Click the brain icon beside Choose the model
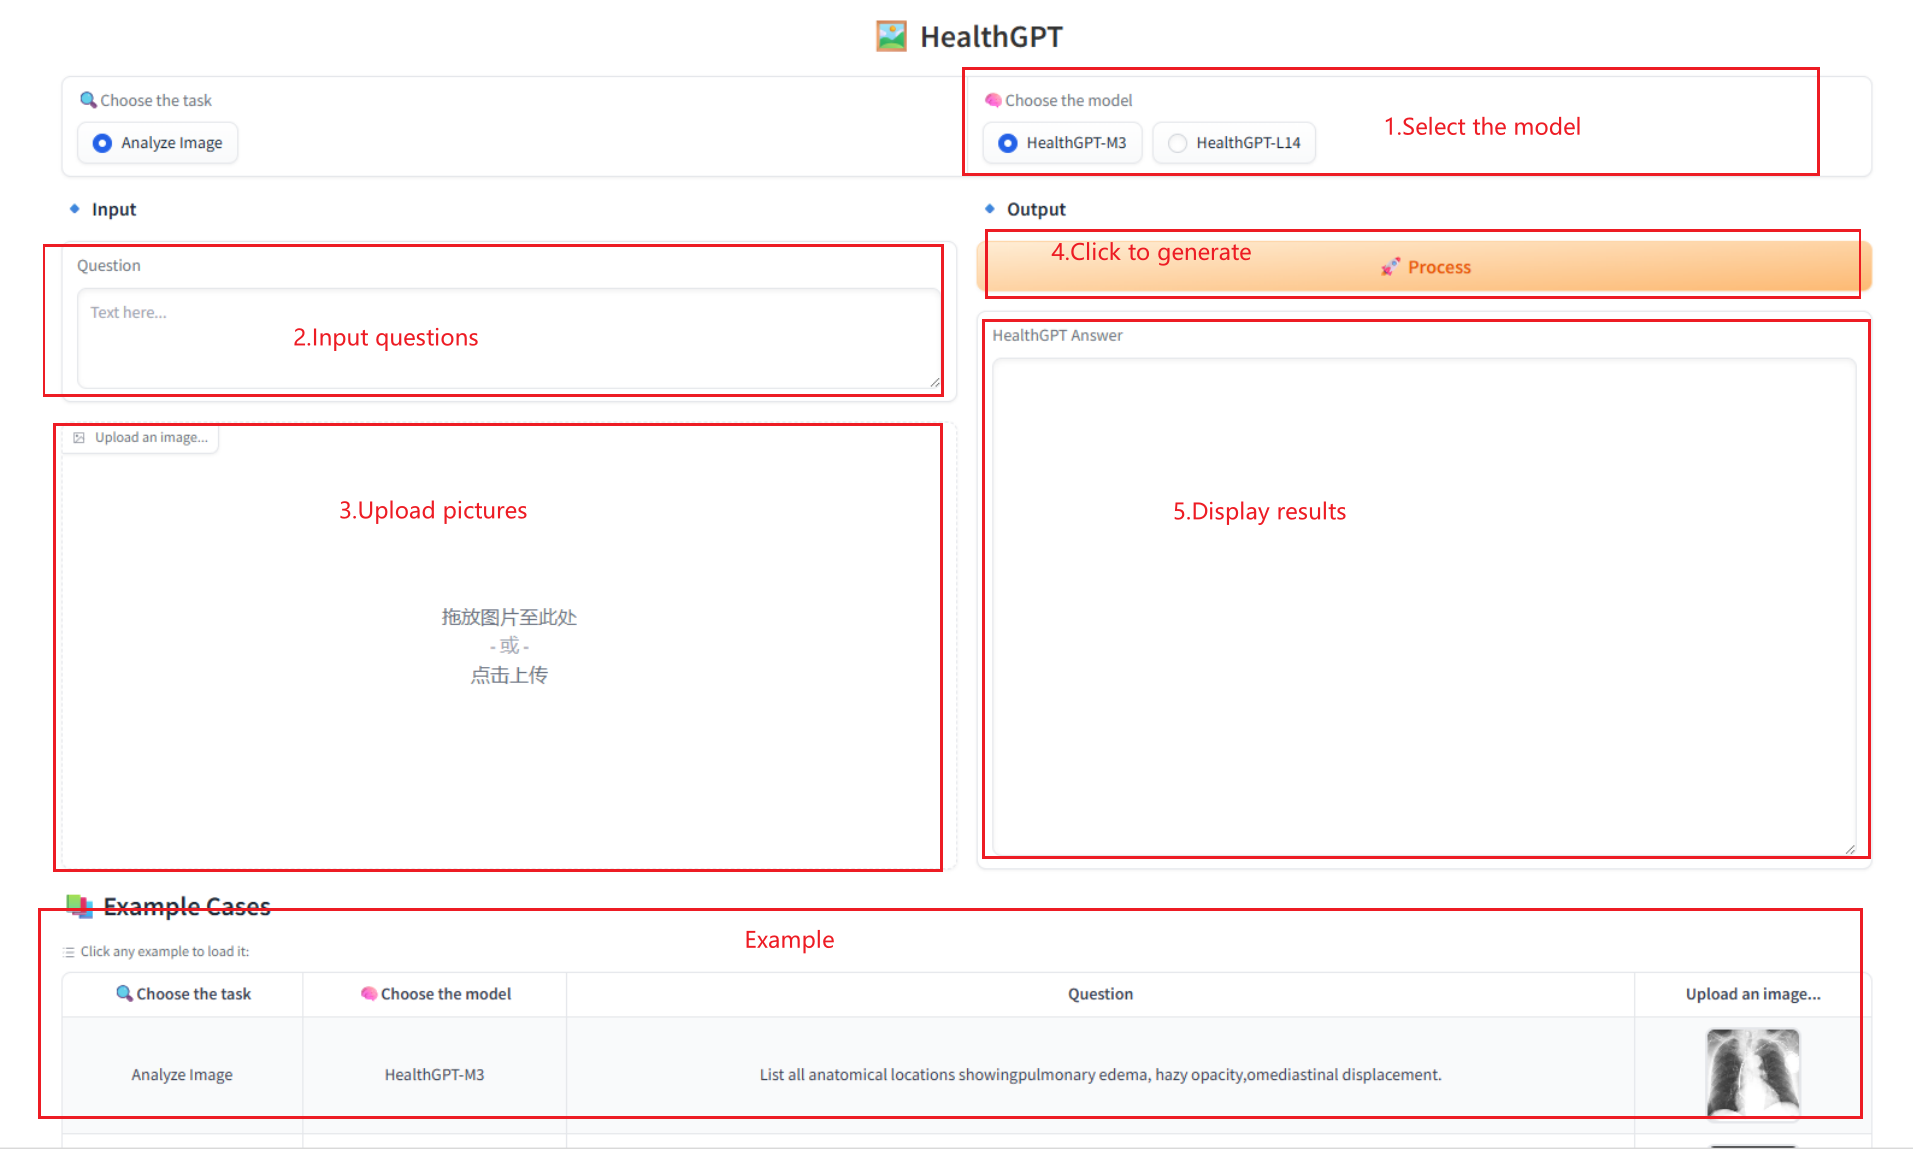The image size is (1925, 1156). 993,100
